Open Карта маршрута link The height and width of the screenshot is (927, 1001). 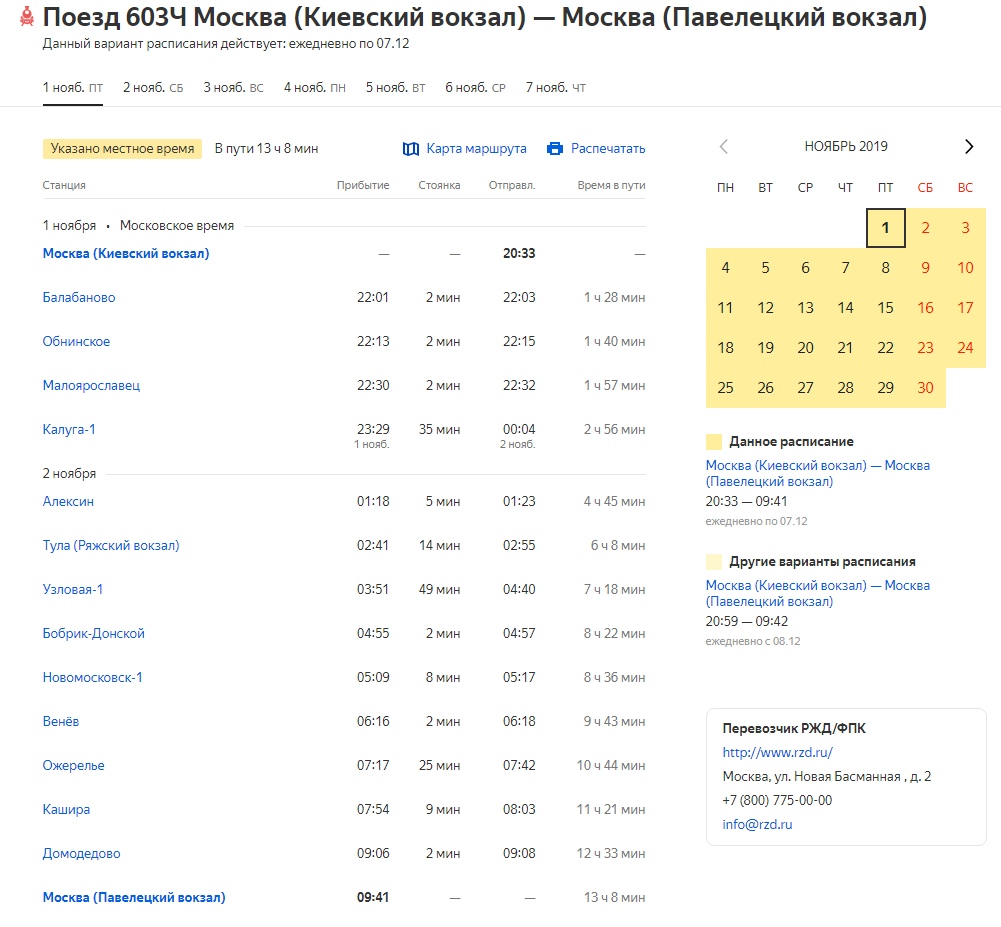tap(476, 149)
